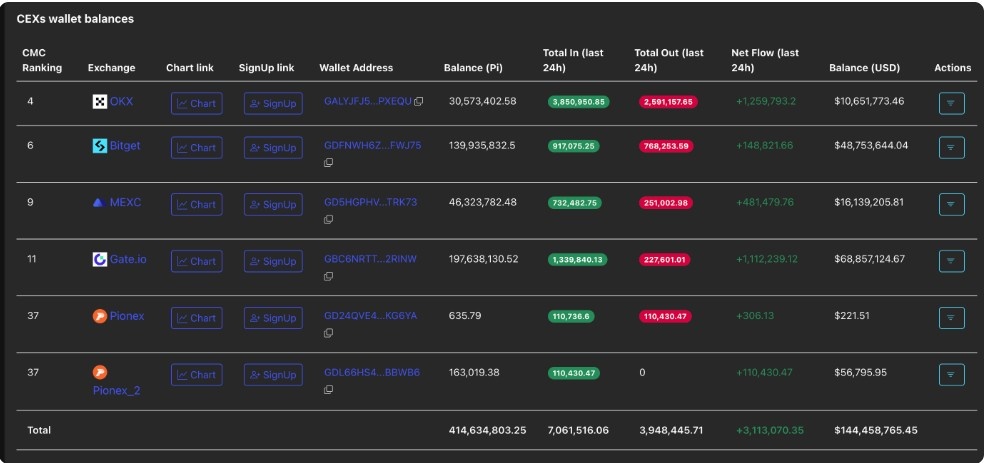Click the CMC Ranking column header

42,60
